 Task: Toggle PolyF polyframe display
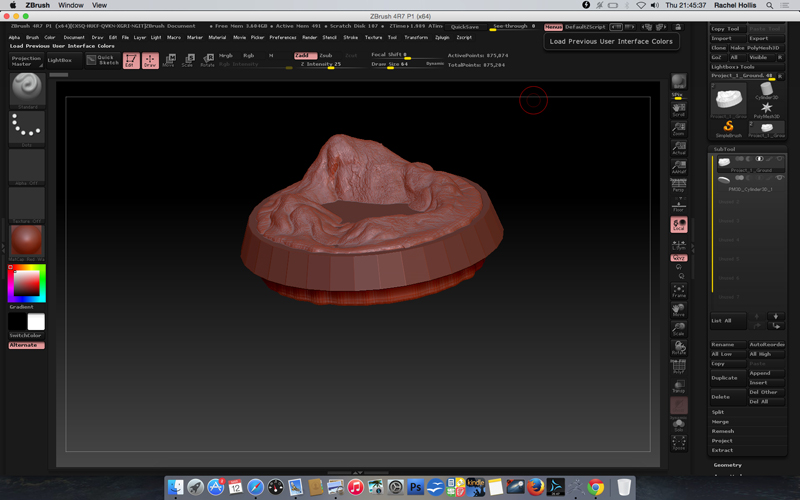pyautogui.click(x=679, y=367)
